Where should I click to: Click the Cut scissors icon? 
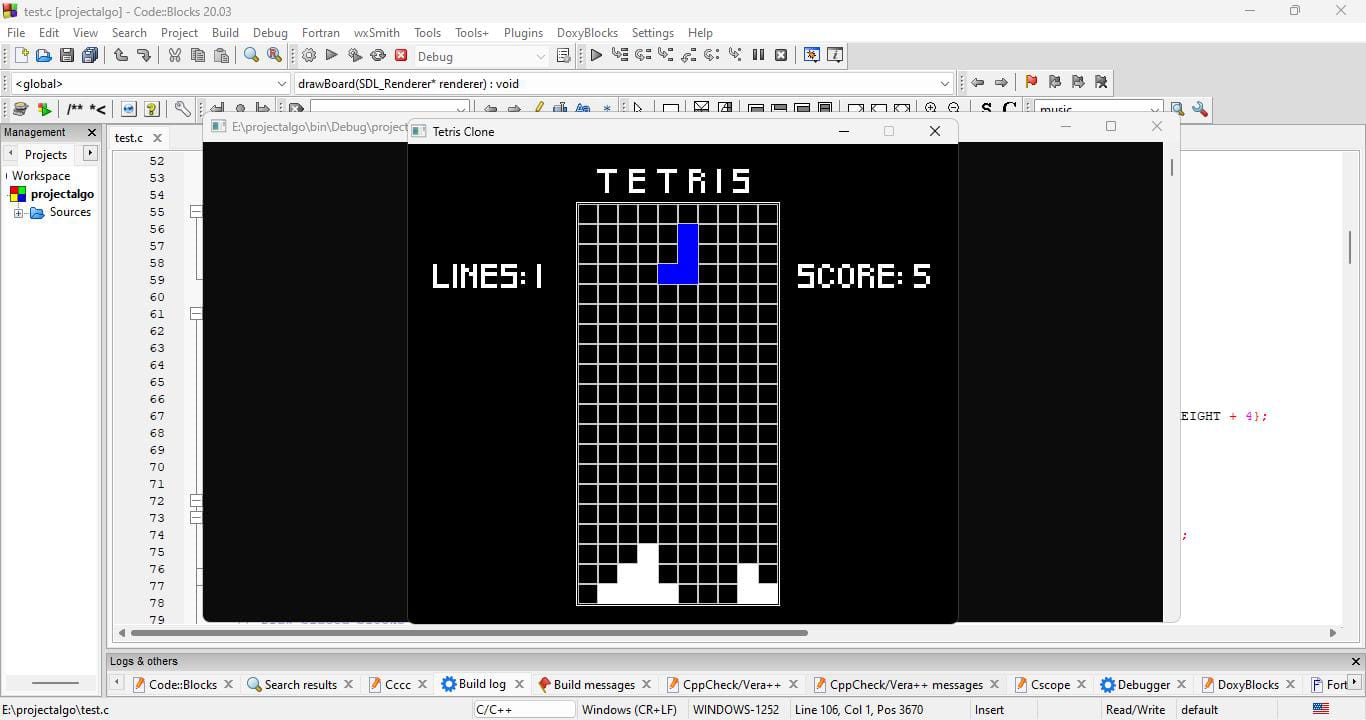click(174, 56)
